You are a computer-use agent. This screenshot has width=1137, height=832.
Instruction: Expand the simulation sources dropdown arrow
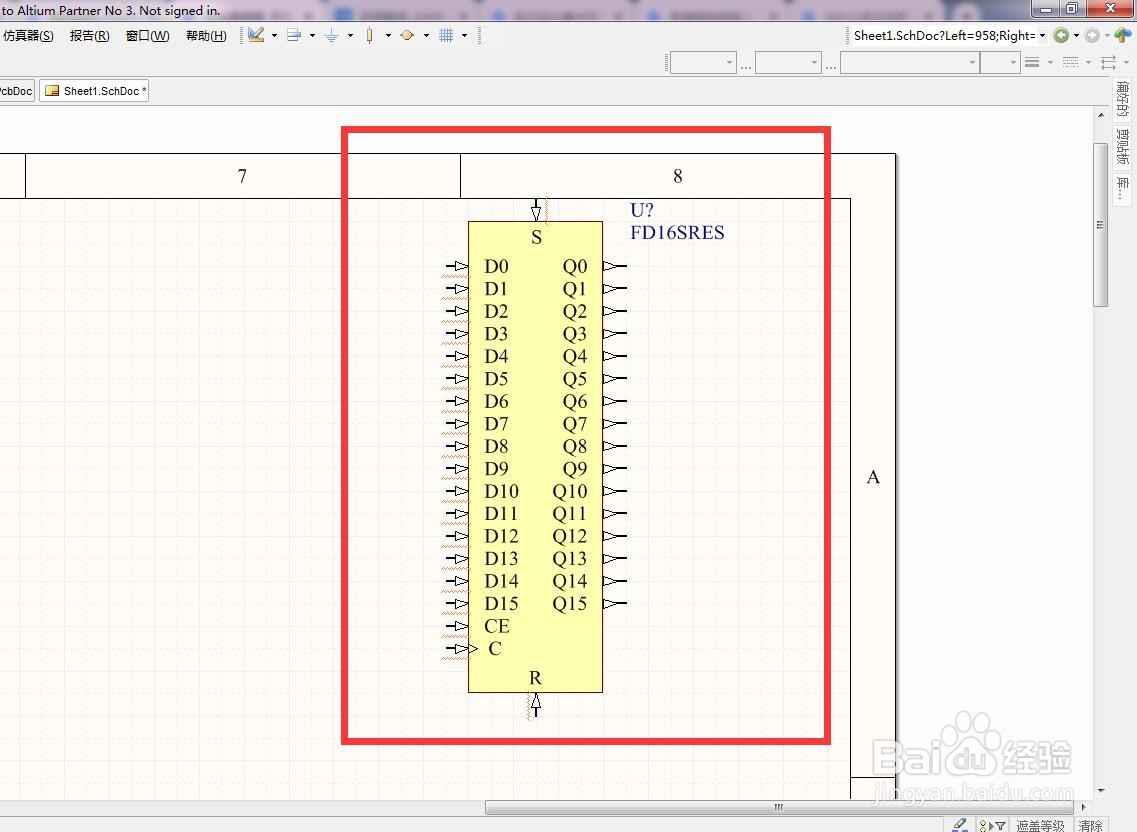(x=426, y=35)
